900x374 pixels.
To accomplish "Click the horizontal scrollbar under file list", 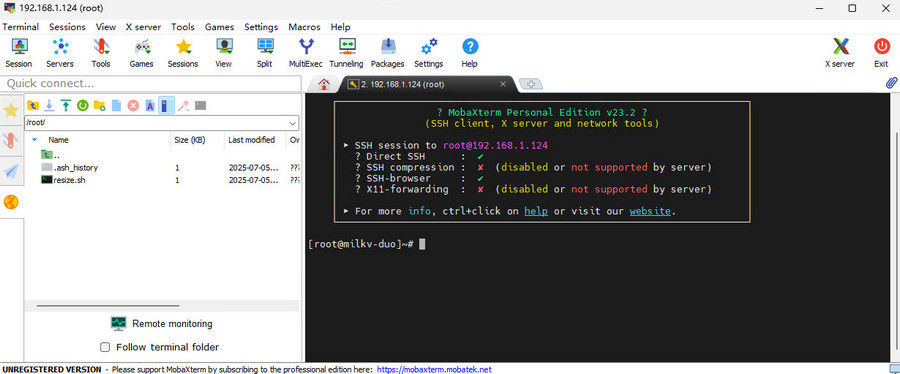I will (x=108, y=306).
